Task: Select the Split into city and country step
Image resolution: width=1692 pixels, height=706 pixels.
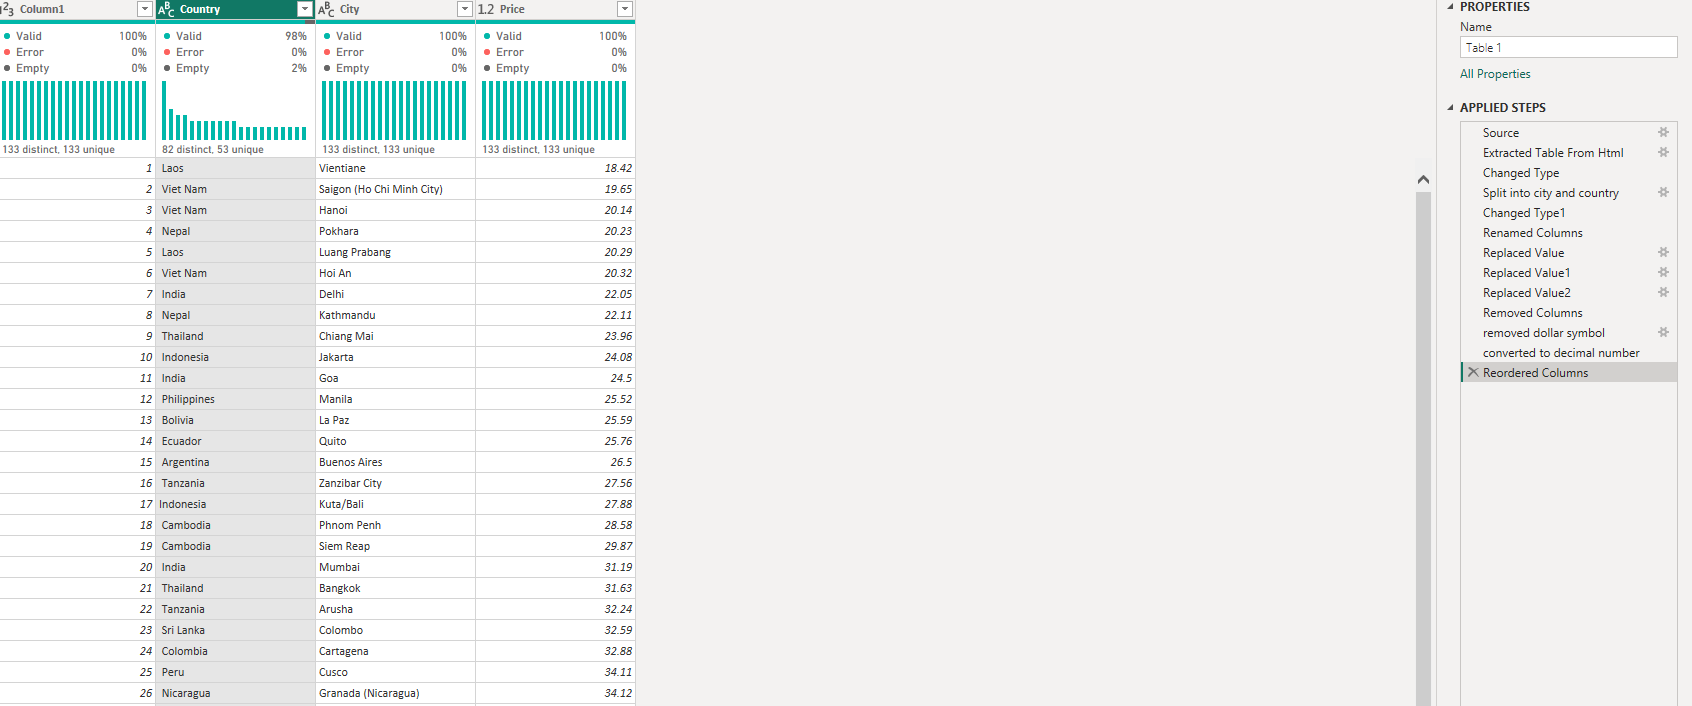Action: (x=1569, y=192)
